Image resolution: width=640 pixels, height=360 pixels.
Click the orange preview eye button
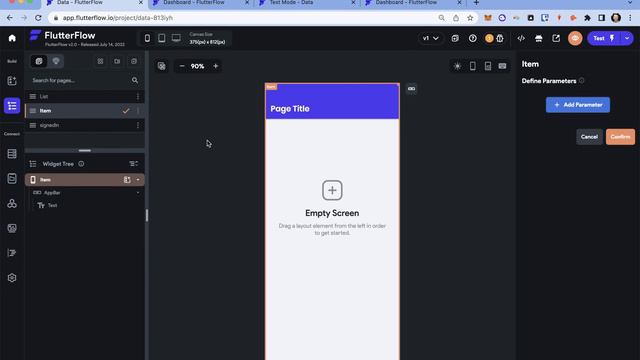coord(575,38)
